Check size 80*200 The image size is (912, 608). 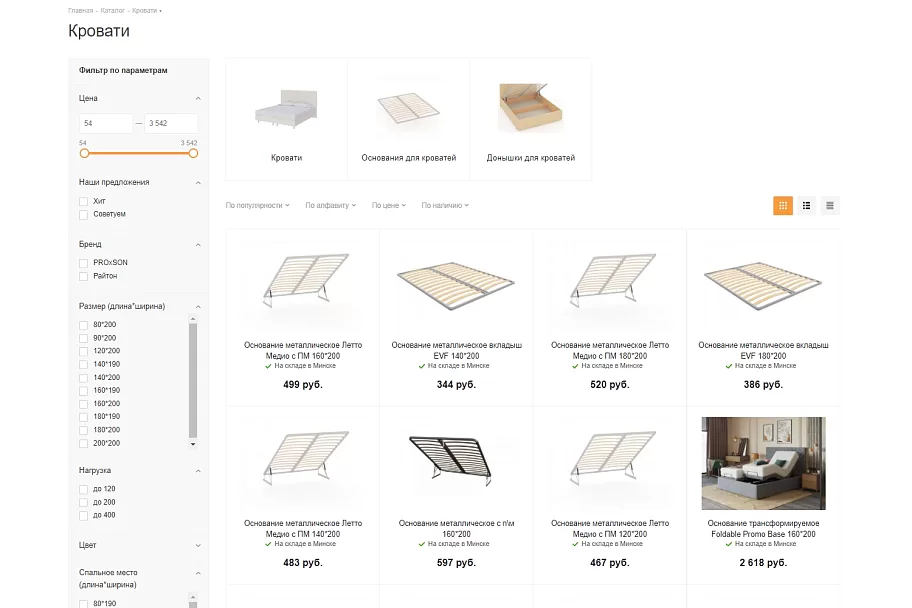[x=83, y=325]
